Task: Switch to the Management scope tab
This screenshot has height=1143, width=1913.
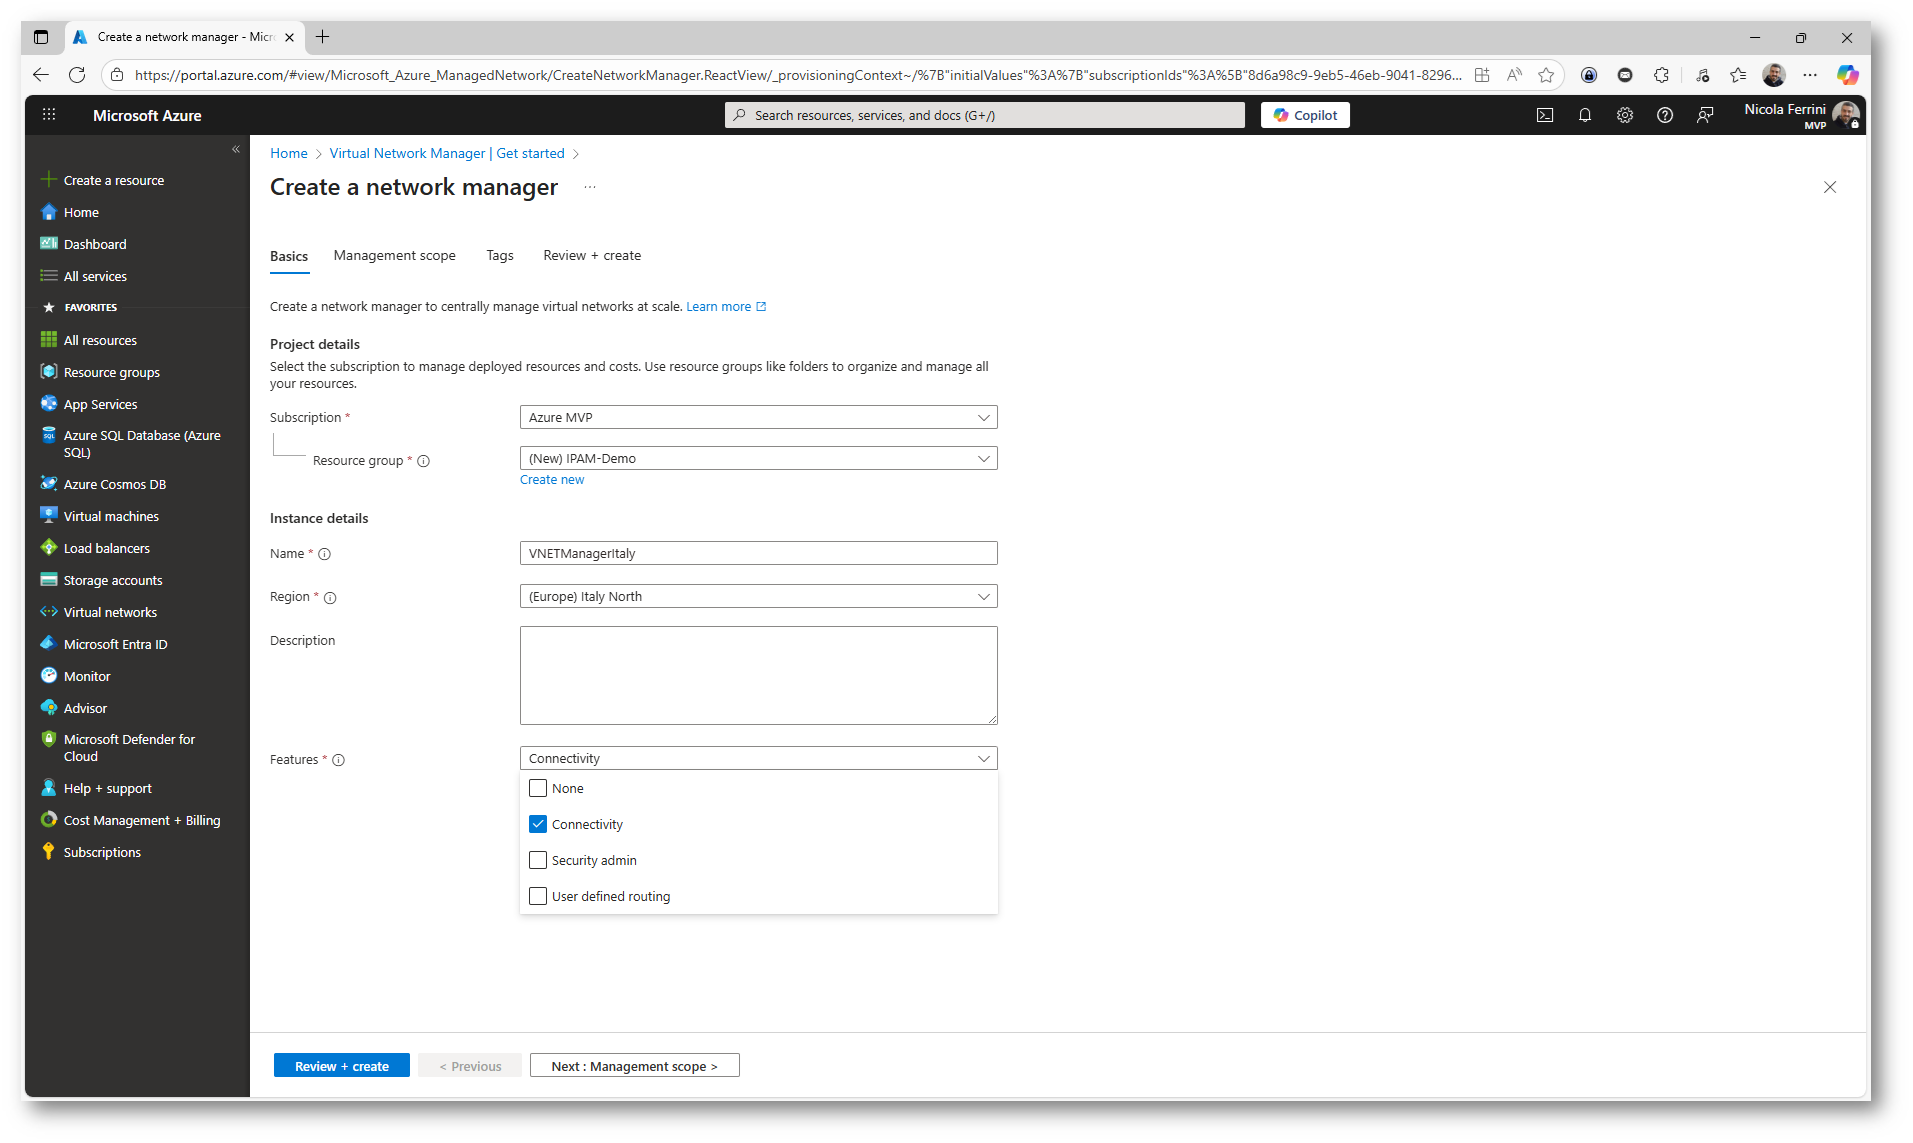Action: click(x=394, y=255)
